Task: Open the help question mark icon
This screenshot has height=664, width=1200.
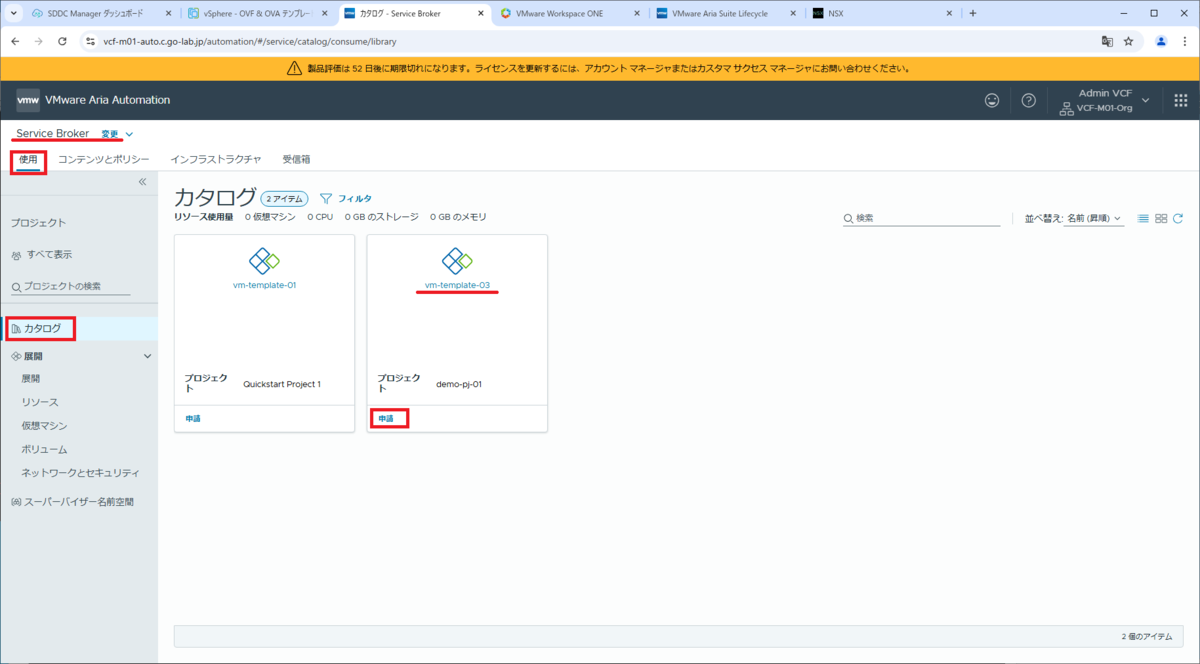Action: (1028, 100)
